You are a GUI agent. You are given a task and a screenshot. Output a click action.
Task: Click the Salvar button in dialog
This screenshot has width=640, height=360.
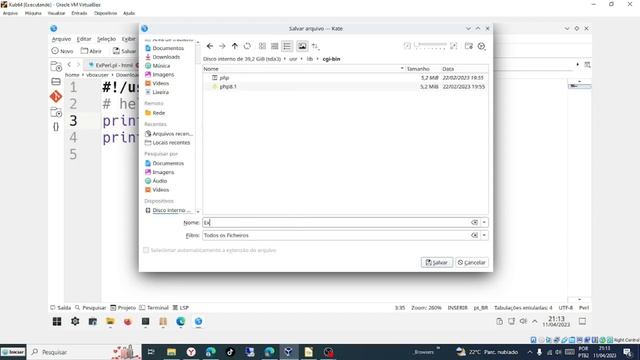pos(437,262)
